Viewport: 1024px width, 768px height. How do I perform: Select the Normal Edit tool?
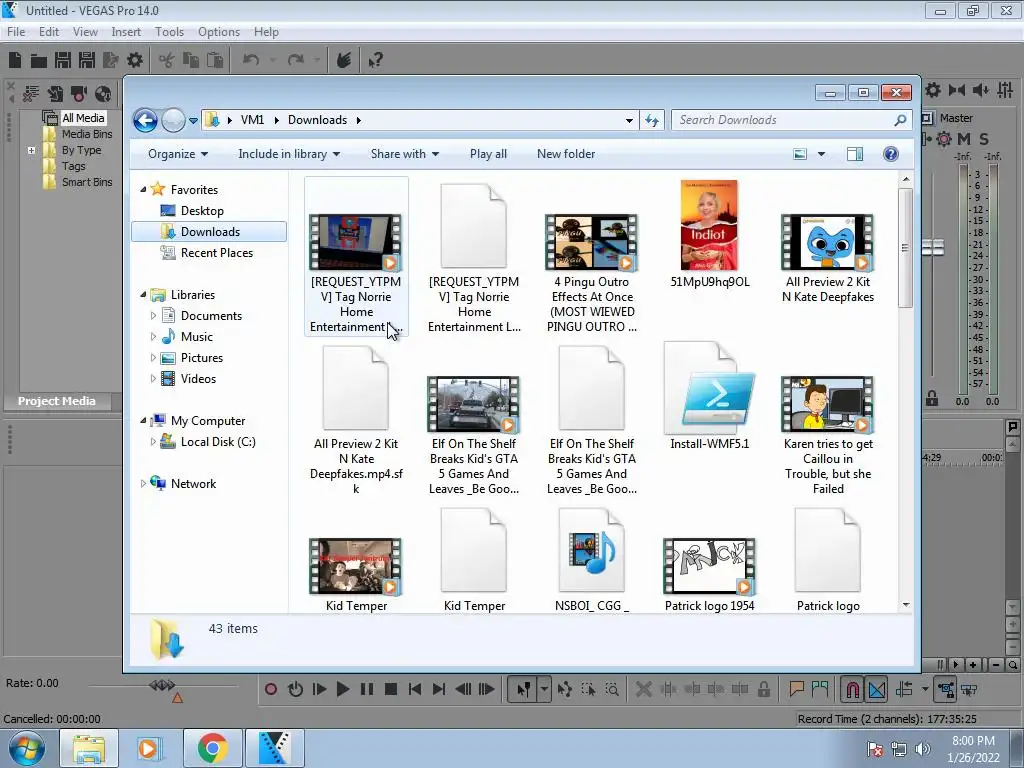523,689
